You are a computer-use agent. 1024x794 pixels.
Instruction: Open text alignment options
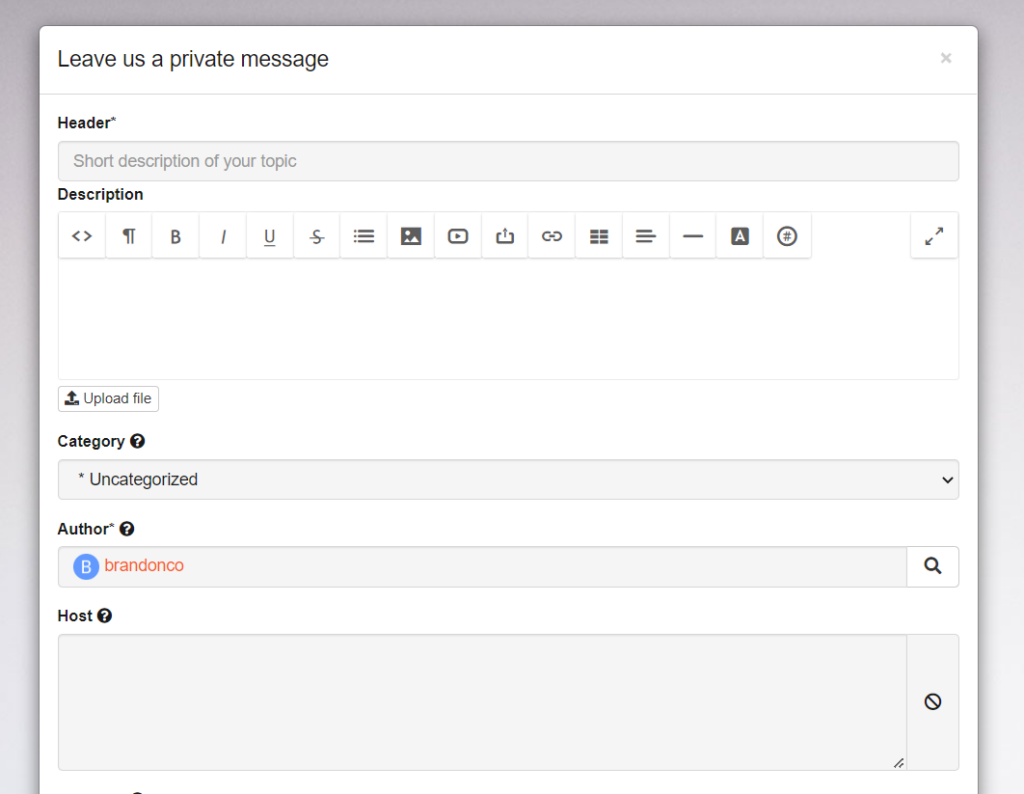pyautogui.click(x=646, y=236)
